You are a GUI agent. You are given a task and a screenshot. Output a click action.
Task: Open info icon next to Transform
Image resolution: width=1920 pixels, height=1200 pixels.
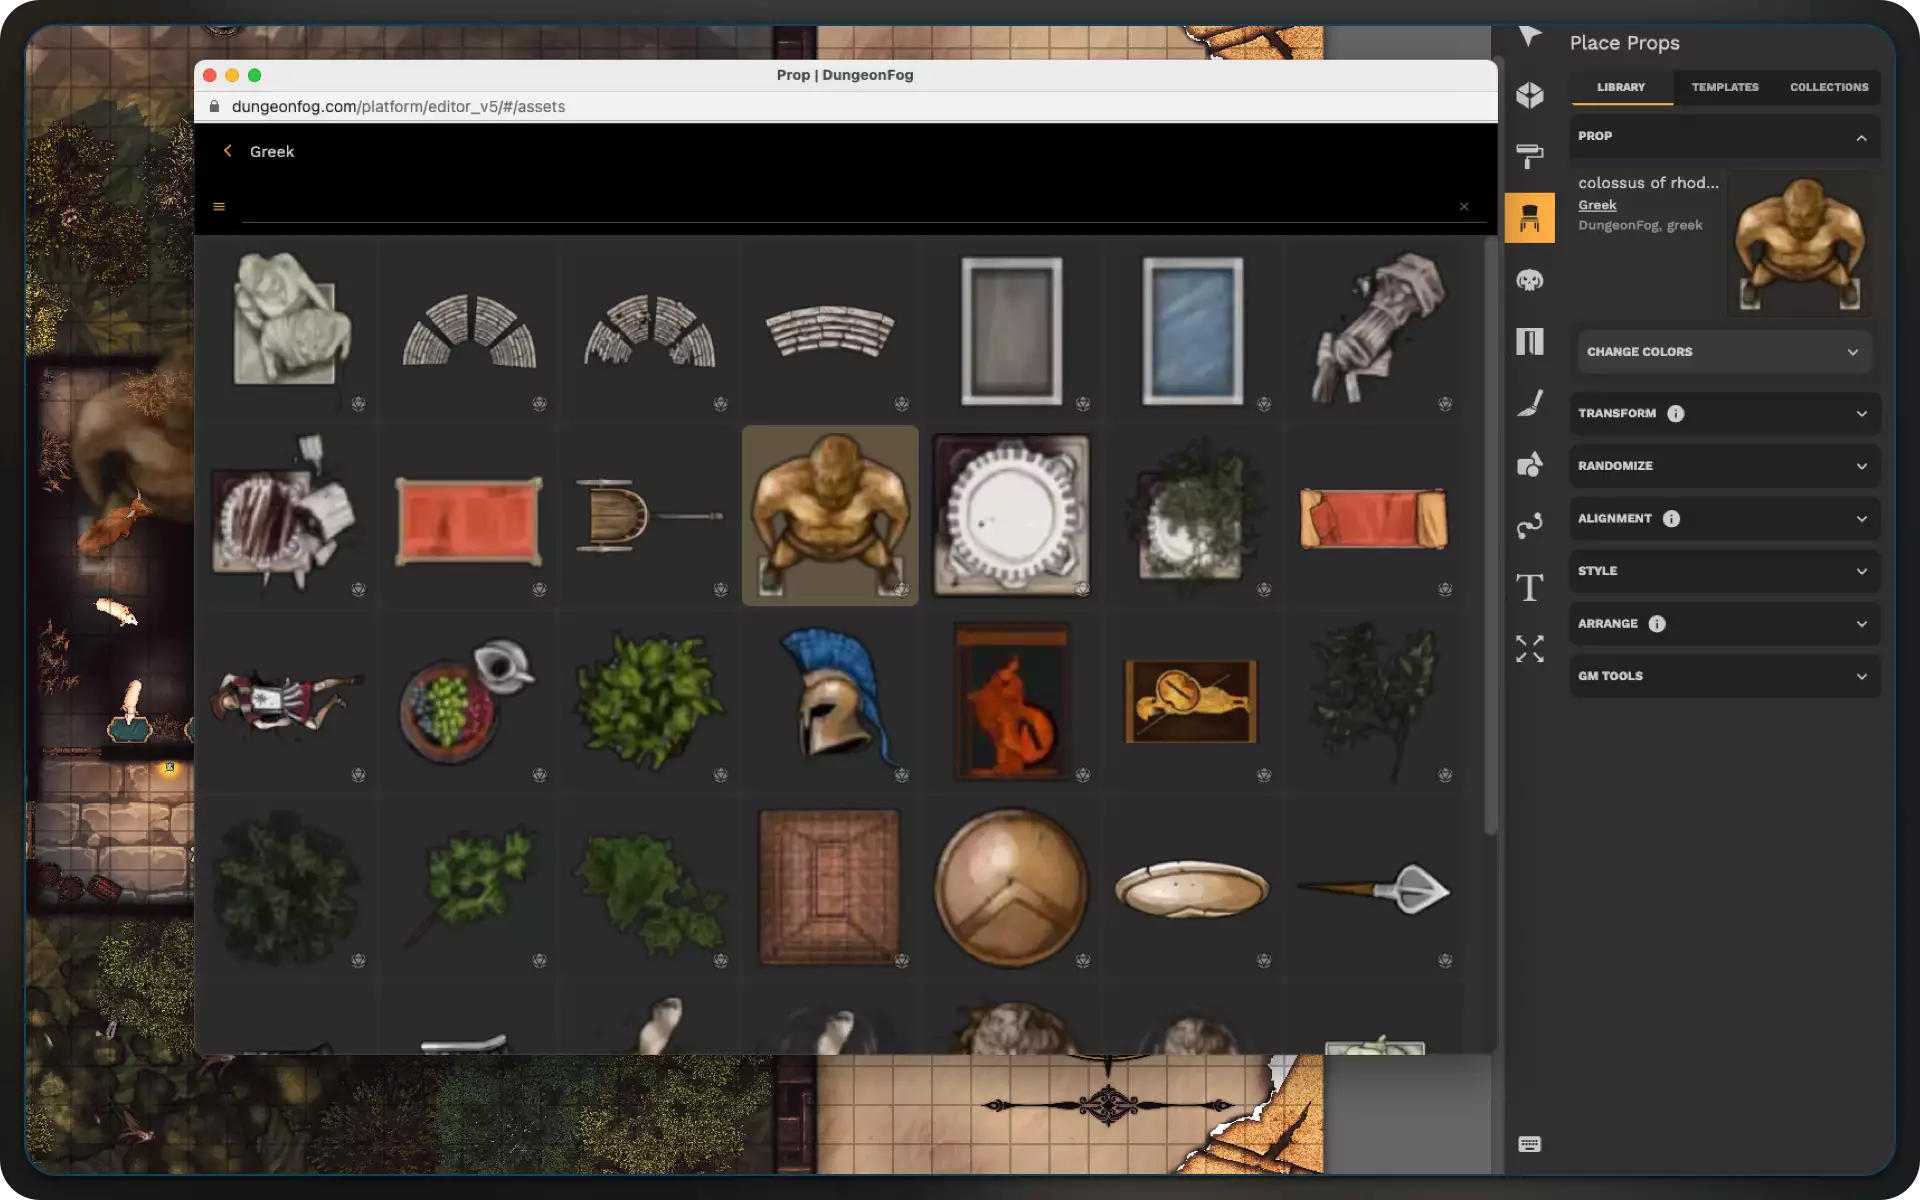pos(1676,414)
